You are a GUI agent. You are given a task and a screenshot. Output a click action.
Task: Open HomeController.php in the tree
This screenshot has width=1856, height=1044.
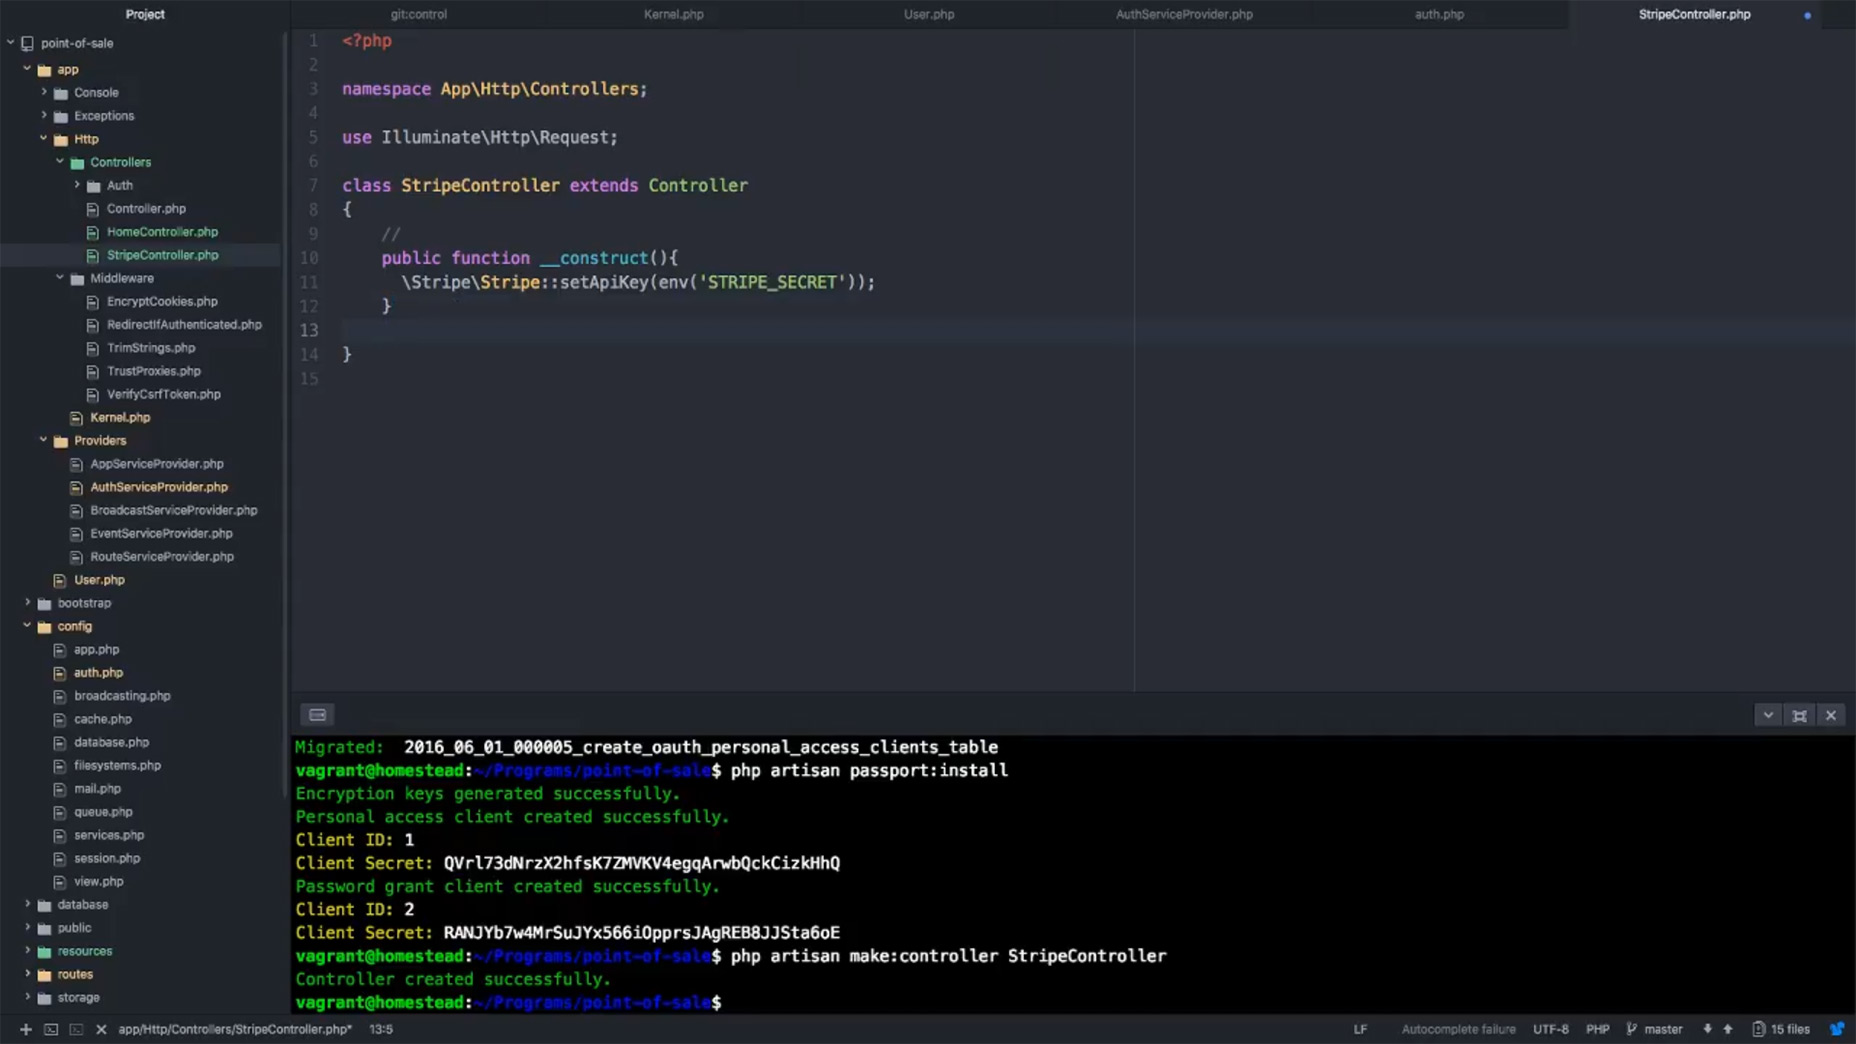coord(162,231)
